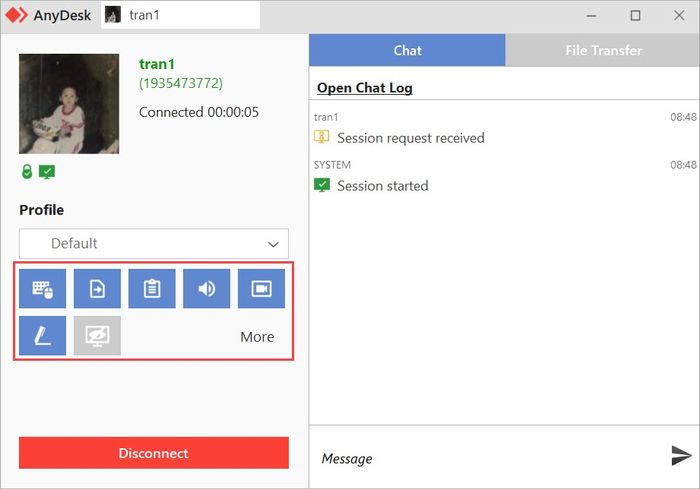Click the Message input field

click(x=489, y=458)
